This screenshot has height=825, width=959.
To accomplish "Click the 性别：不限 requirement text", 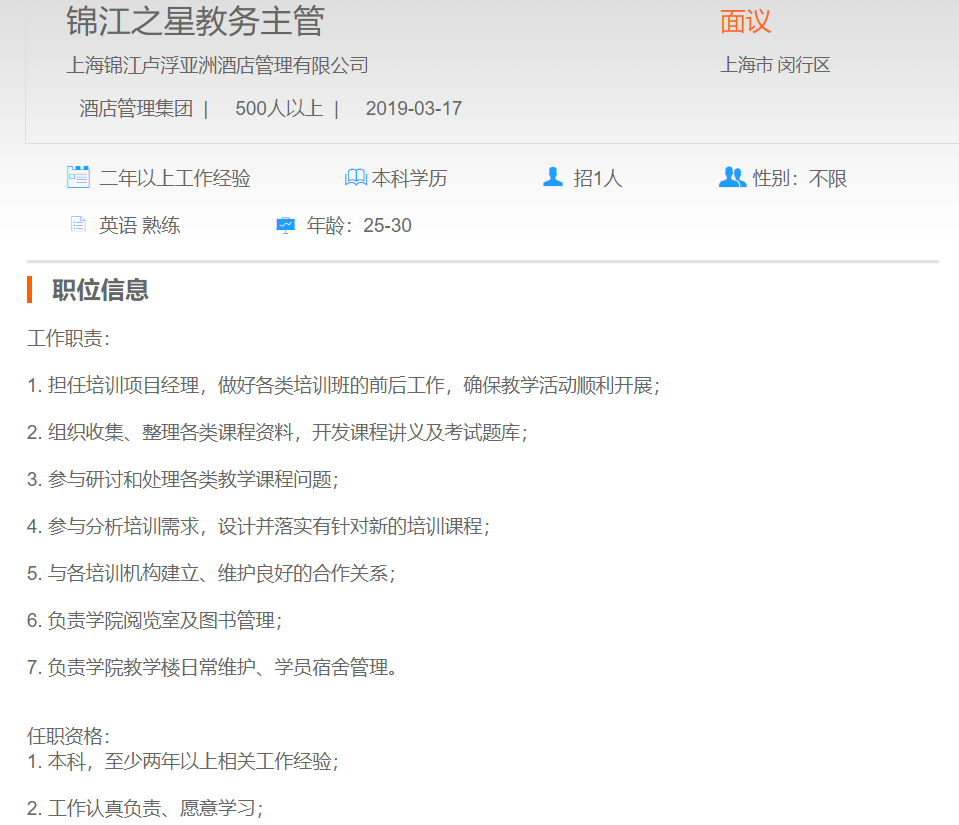I will [800, 179].
